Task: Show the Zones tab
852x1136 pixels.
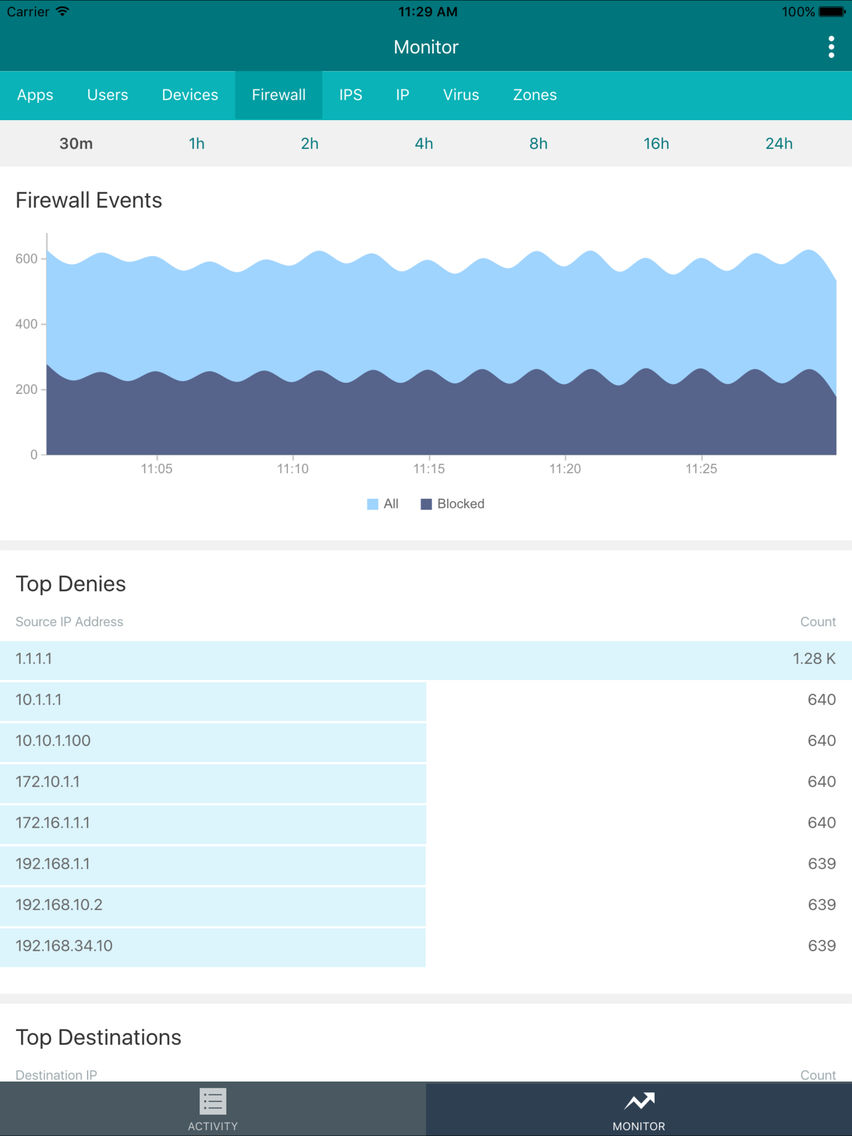Action: [535, 95]
